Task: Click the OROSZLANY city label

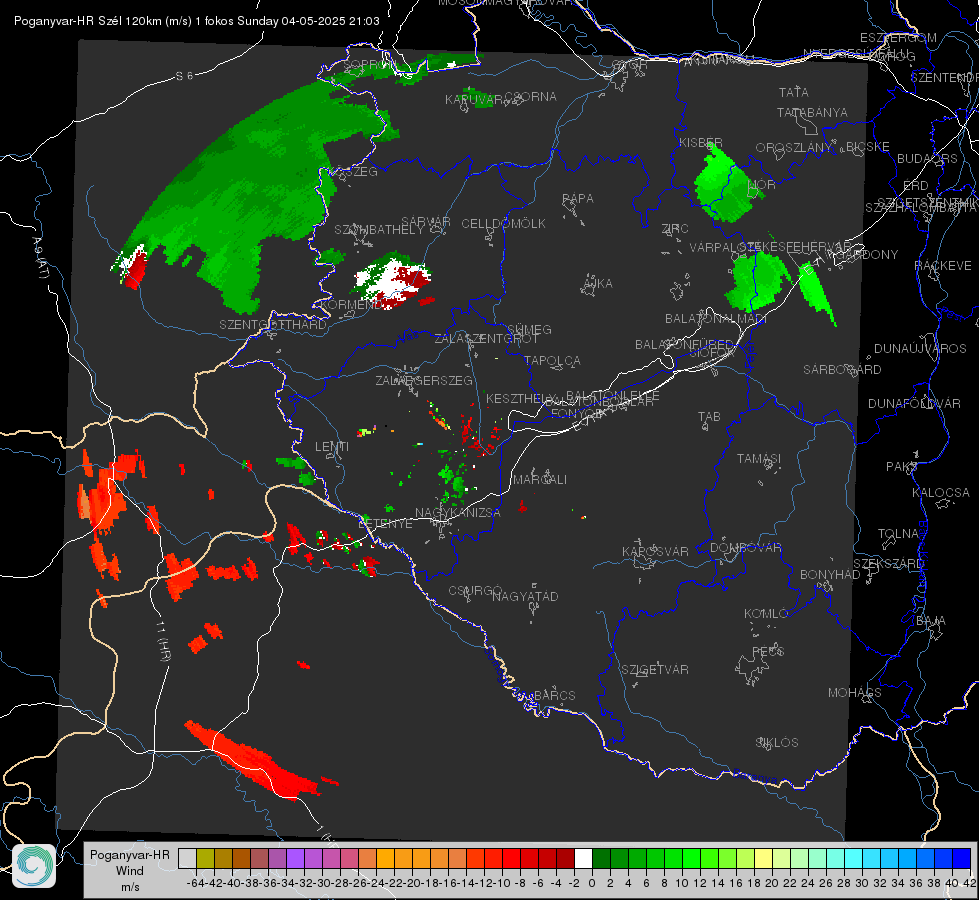Action: pos(794,148)
